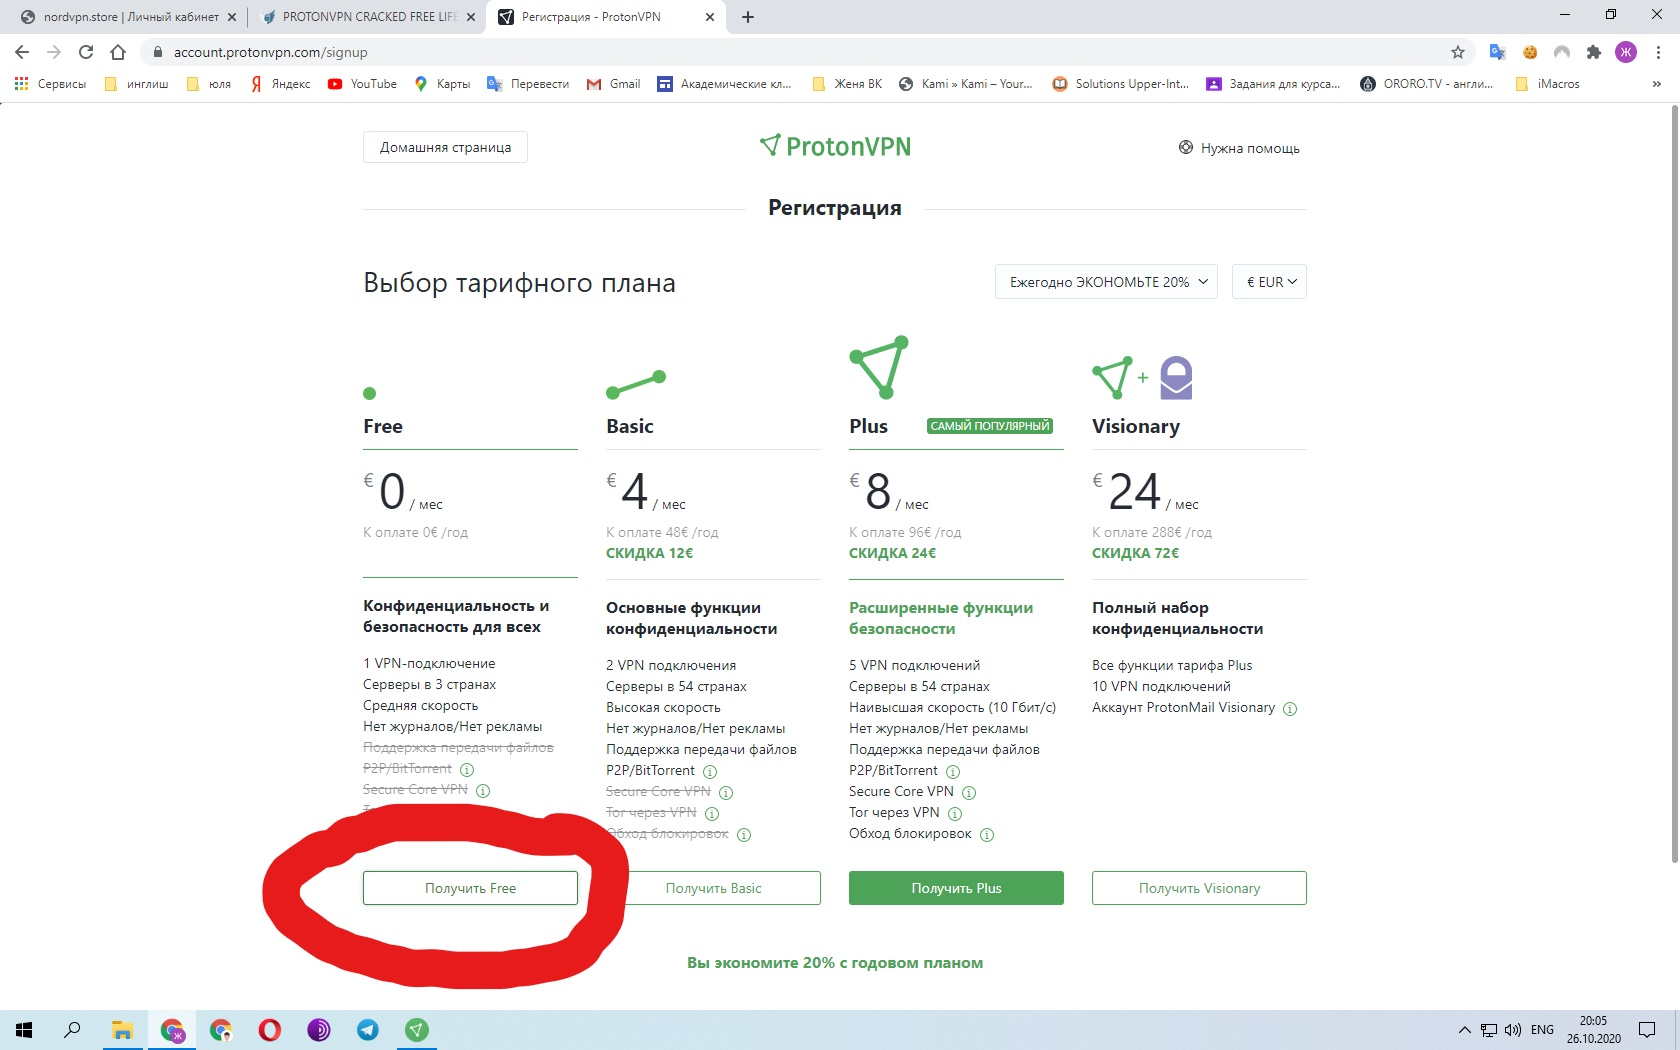Open Opera browser from taskbar
Screen dimensions: 1680x1050
270,1030
